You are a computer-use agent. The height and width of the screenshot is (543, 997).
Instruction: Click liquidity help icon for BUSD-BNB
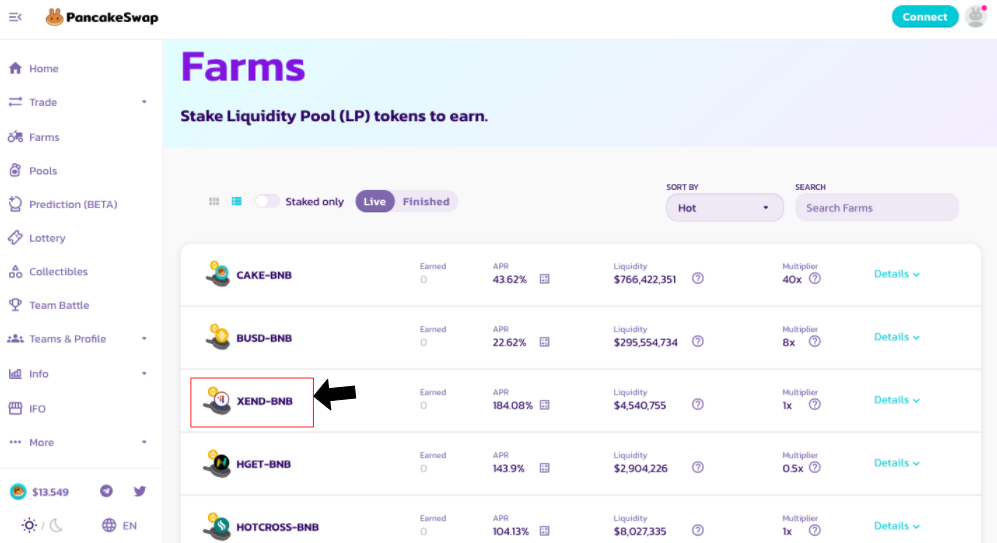[698, 342]
